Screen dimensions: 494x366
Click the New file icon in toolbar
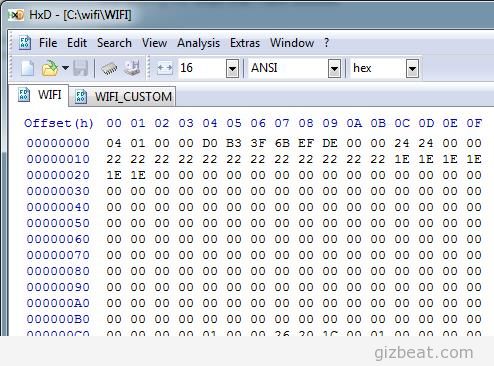27,68
